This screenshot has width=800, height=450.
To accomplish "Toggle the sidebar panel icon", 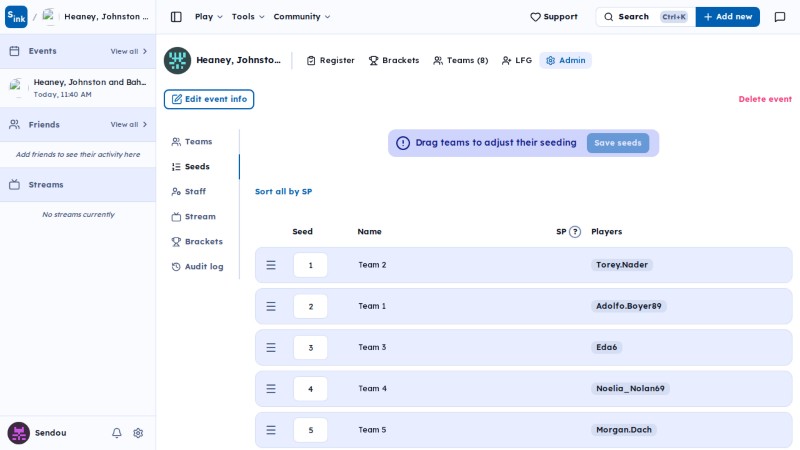I will (176, 17).
